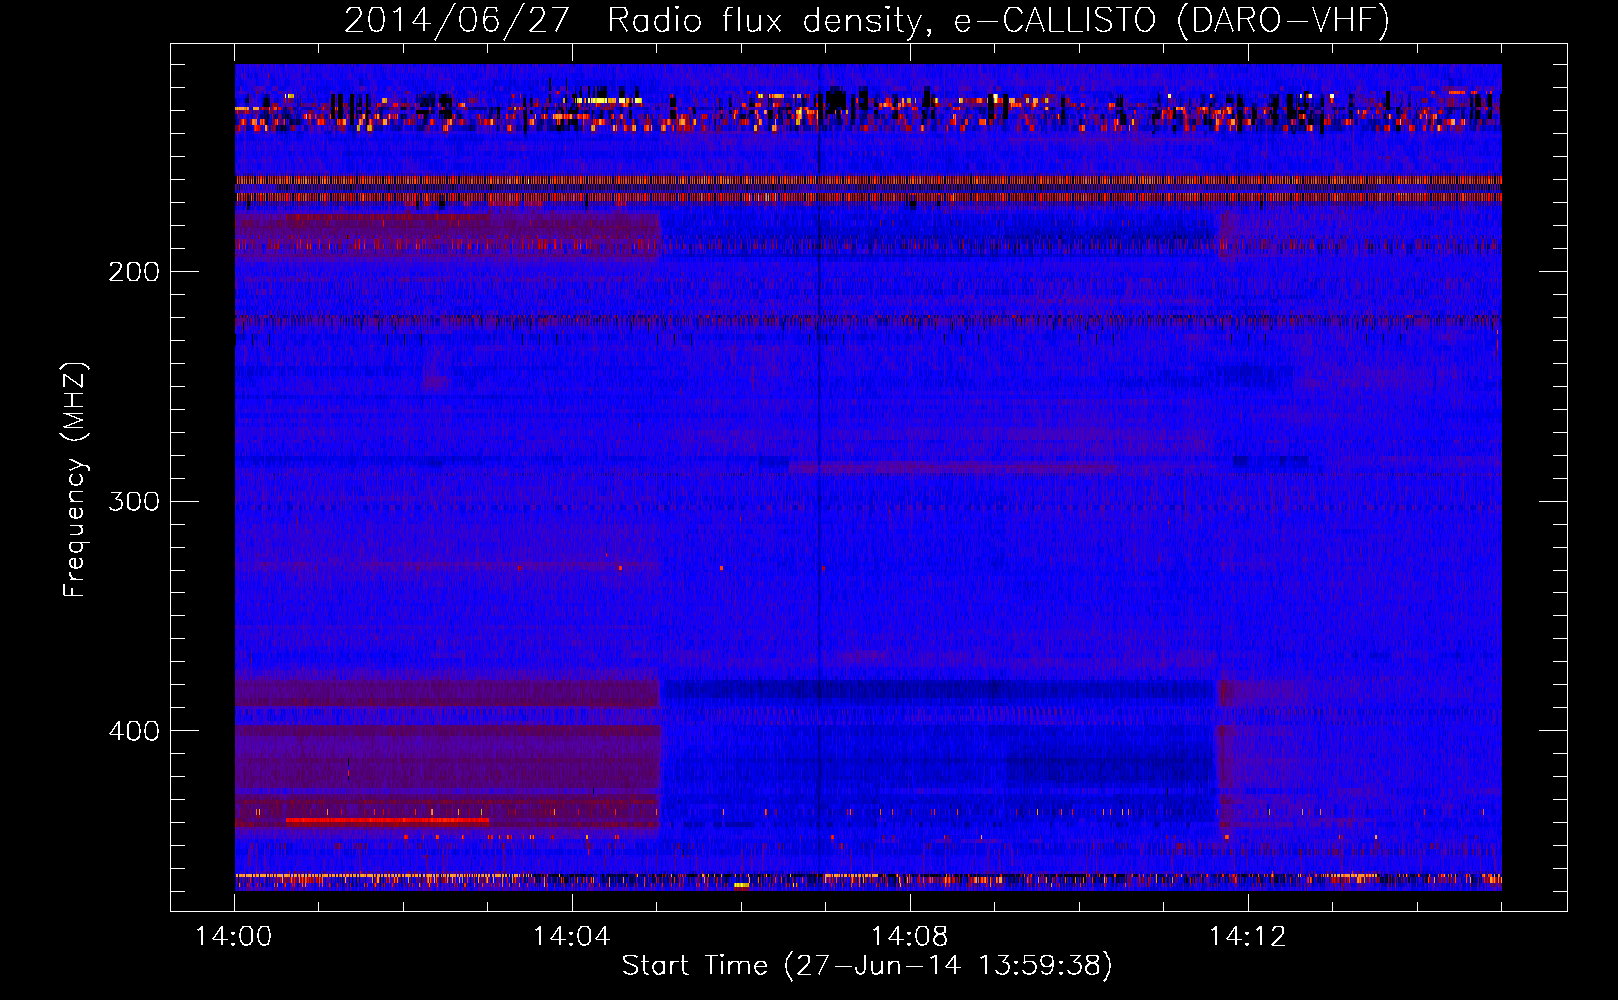This screenshot has height=1000, width=1618.
Task: Click the '14:00' time tick label
Action: (234, 937)
